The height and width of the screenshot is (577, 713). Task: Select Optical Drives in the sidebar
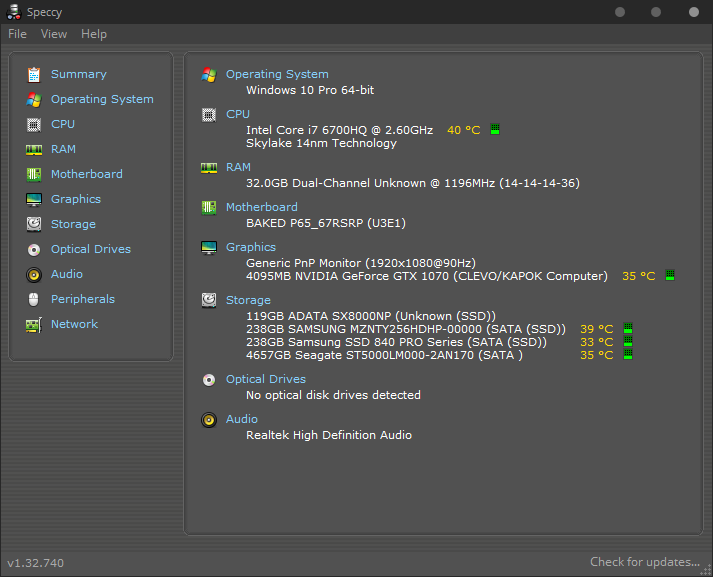click(90, 249)
